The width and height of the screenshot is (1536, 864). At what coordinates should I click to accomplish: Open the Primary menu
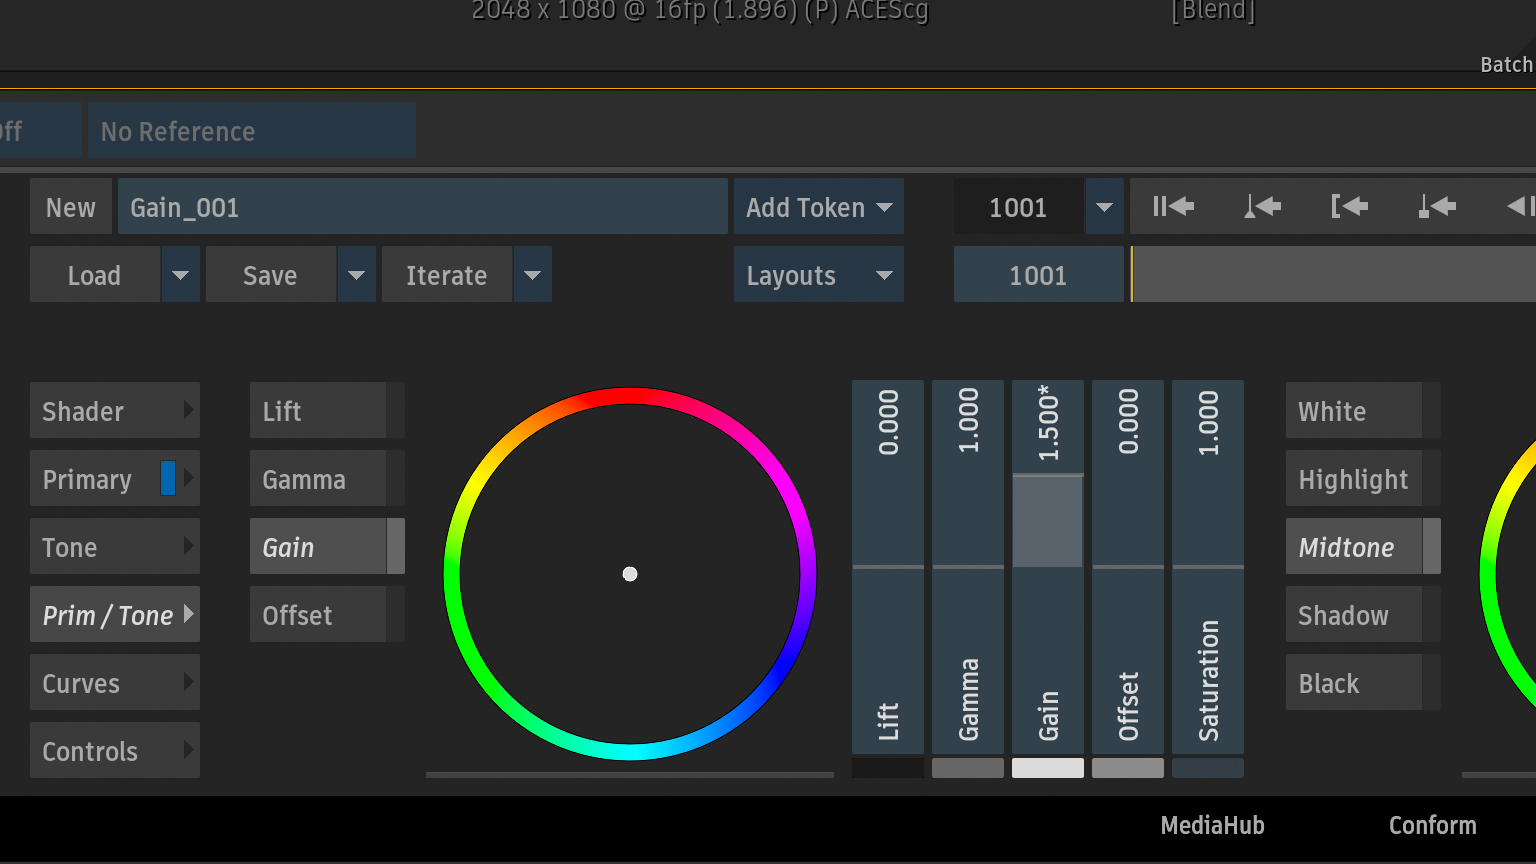click(115, 478)
